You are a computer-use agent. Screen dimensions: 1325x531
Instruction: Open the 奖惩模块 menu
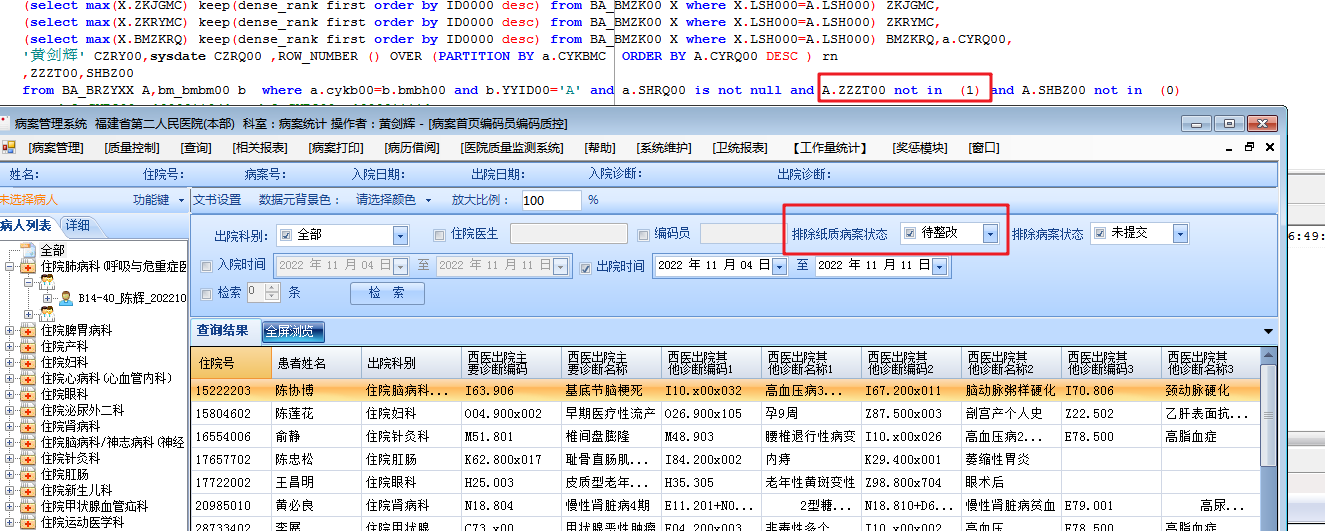[920, 148]
